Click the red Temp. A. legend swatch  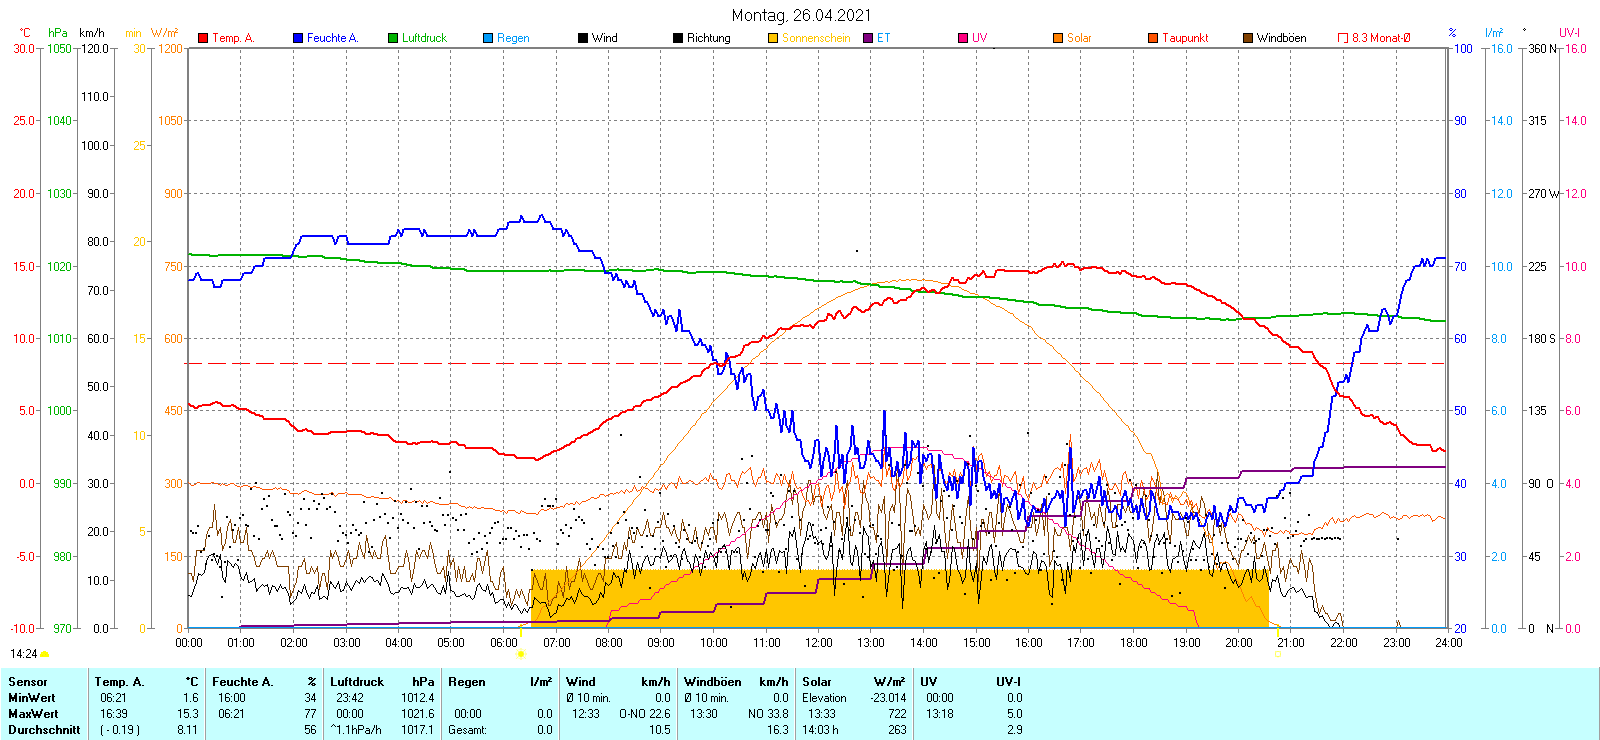coord(203,38)
